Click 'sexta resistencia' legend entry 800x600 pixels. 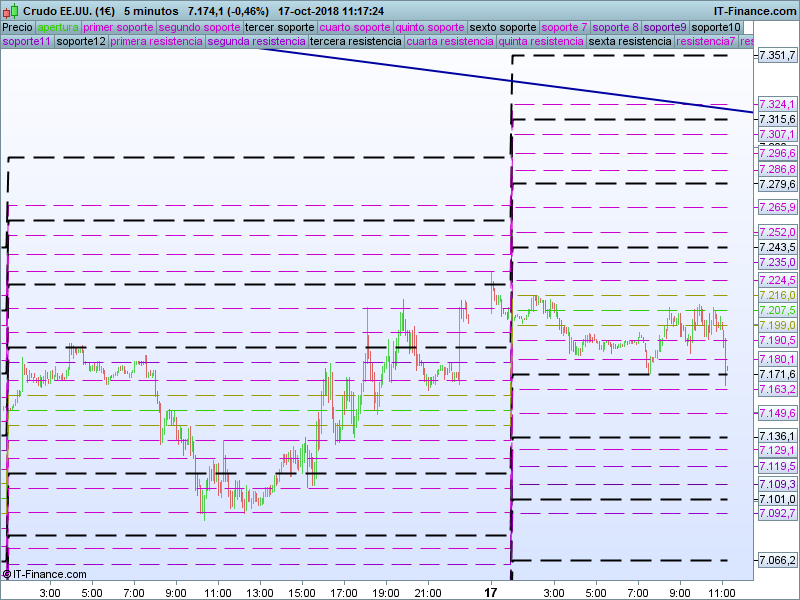pyautogui.click(x=630, y=42)
